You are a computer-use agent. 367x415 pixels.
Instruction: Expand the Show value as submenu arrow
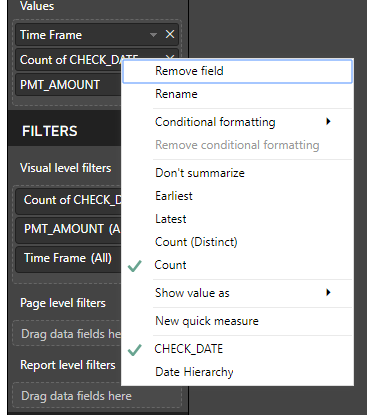(x=328, y=292)
